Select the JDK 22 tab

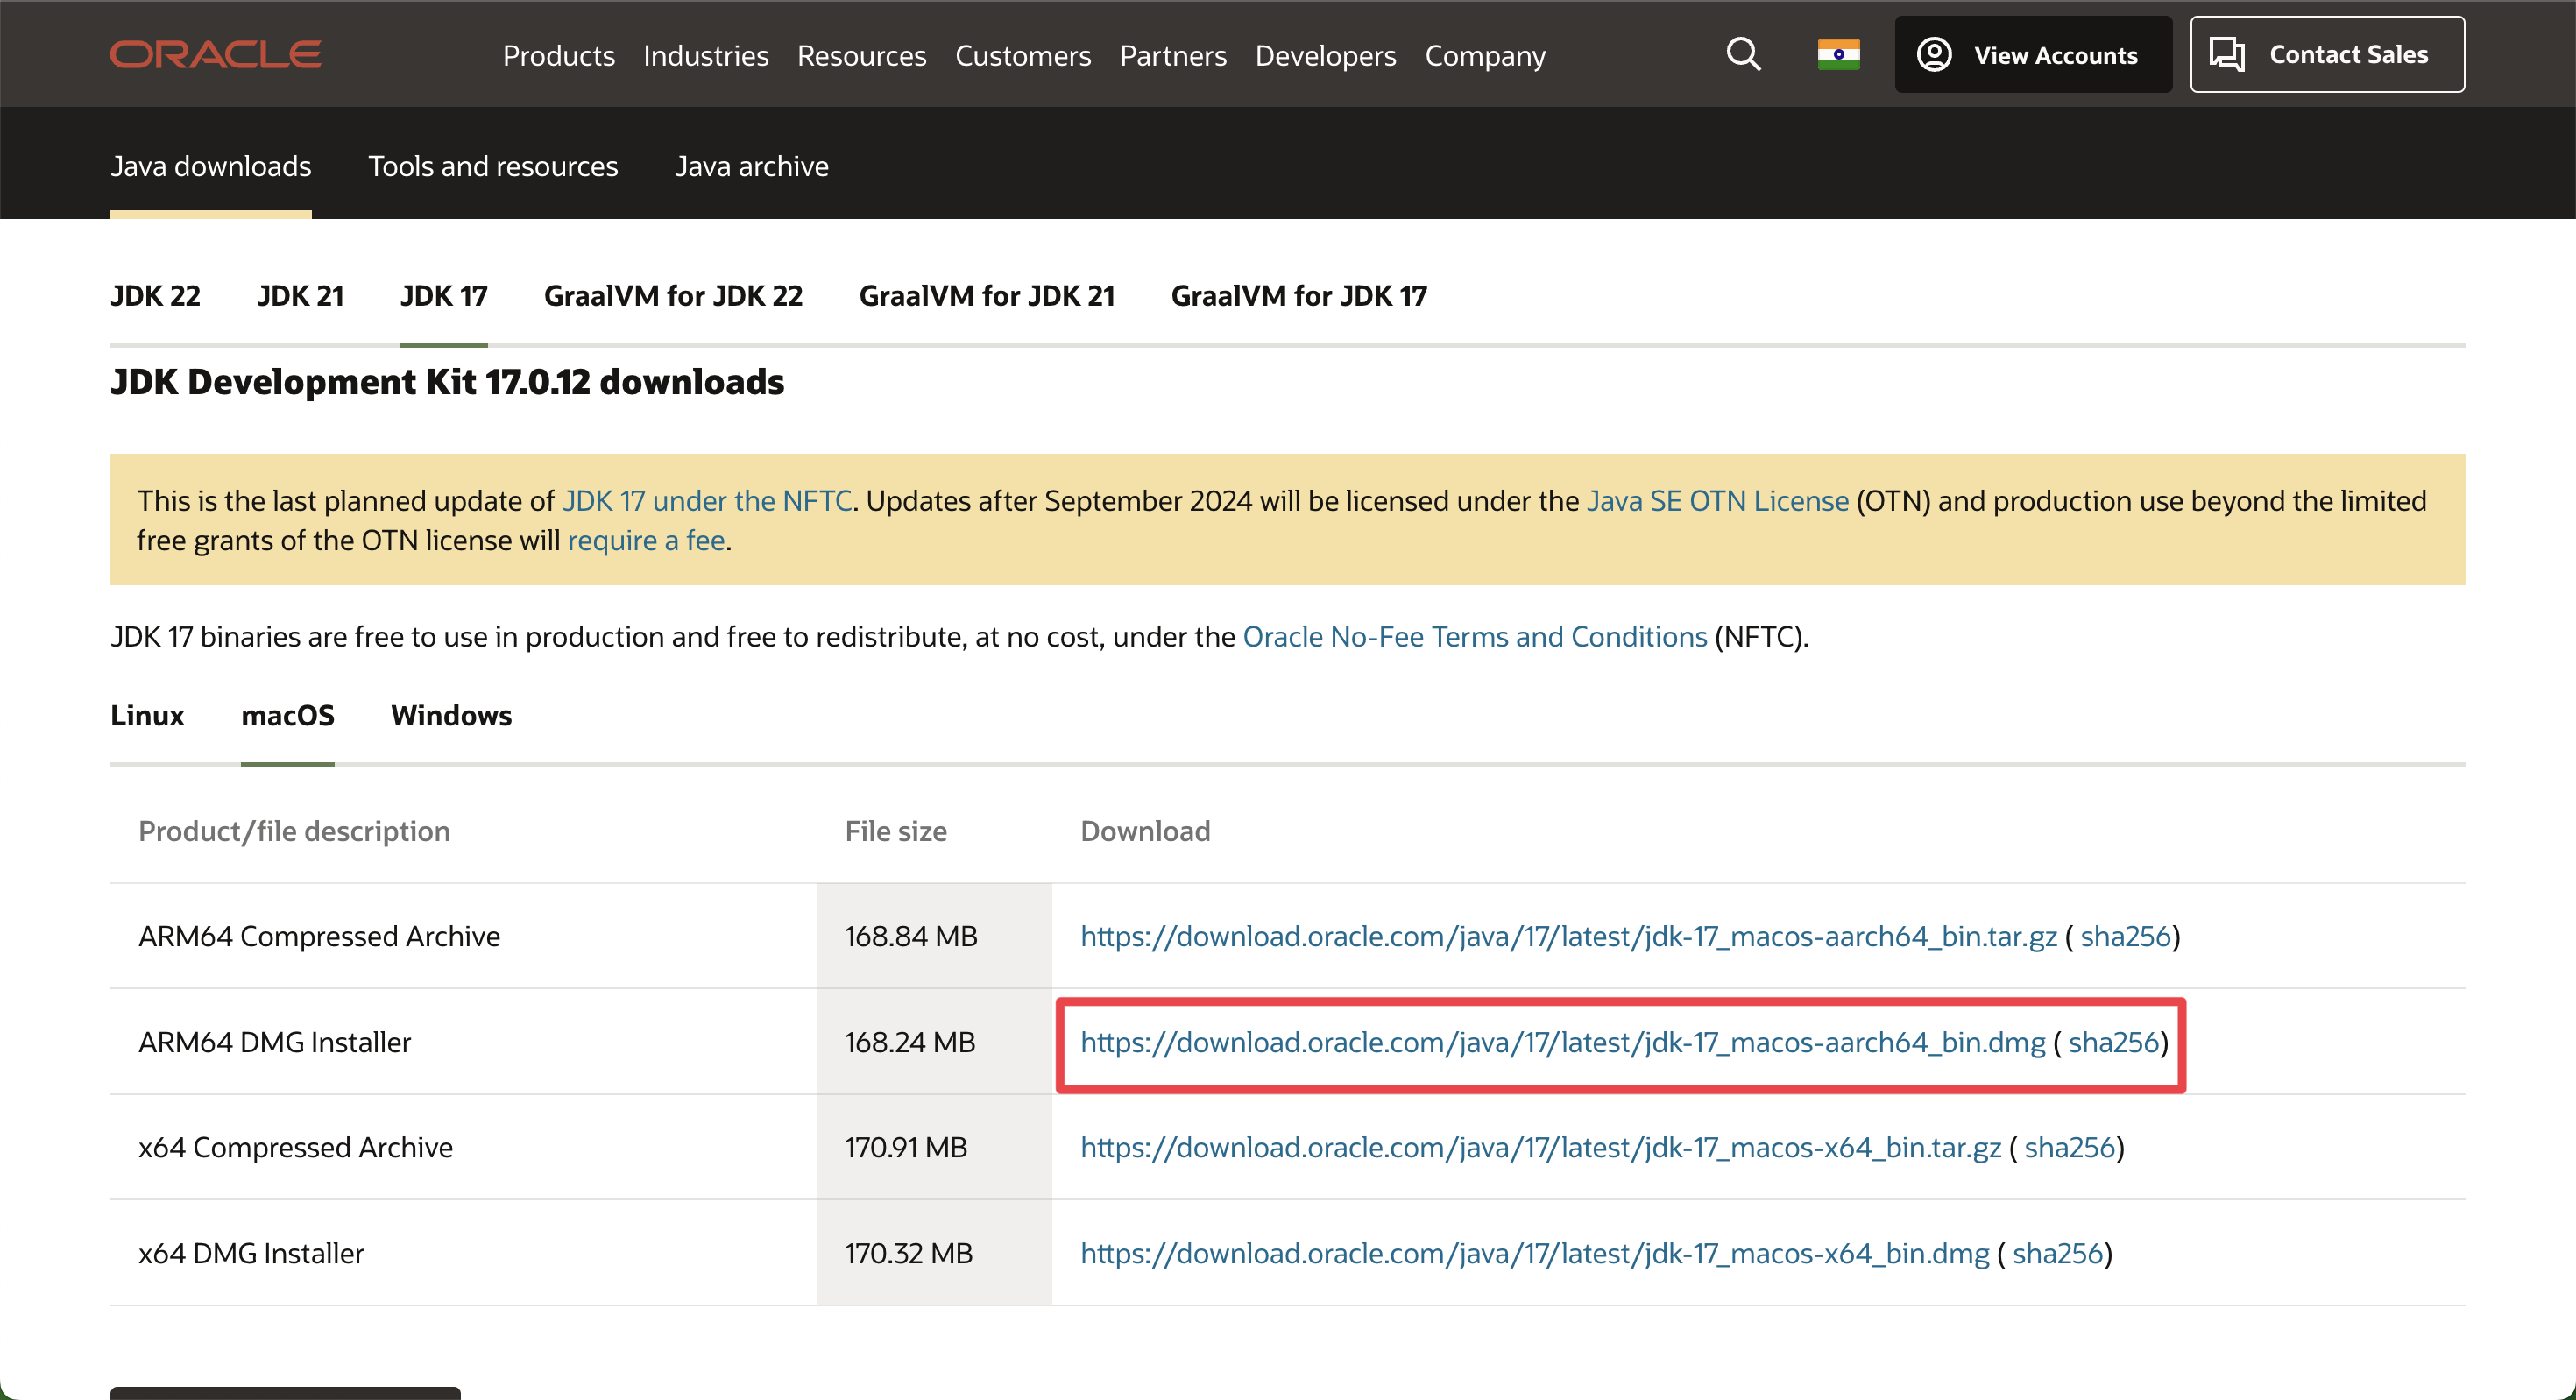(x=155, y=296)
